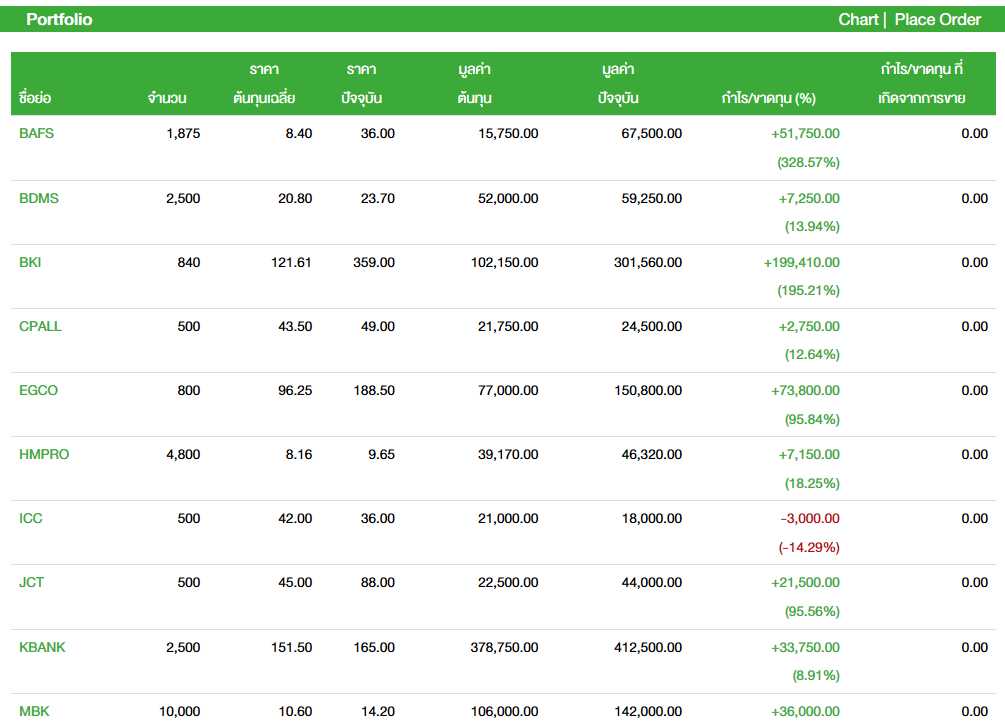1005x724 pixels.
Task: Click the ICC loss -3,000.00
Action: tap(810, 518)
